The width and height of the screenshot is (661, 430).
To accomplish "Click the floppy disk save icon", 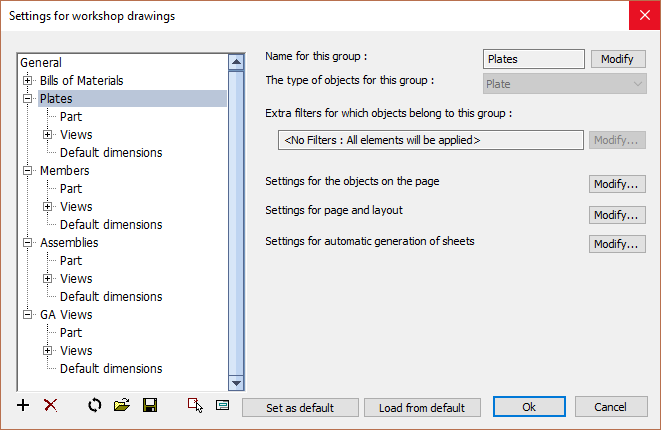I will click(x=150, y=405).
